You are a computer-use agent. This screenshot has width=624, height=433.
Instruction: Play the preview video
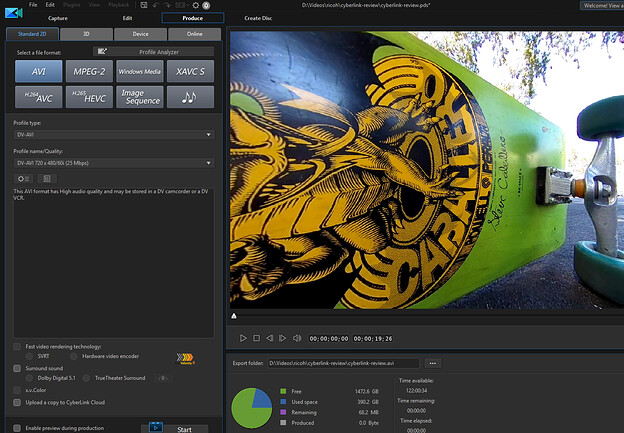[x=243, y=338]
